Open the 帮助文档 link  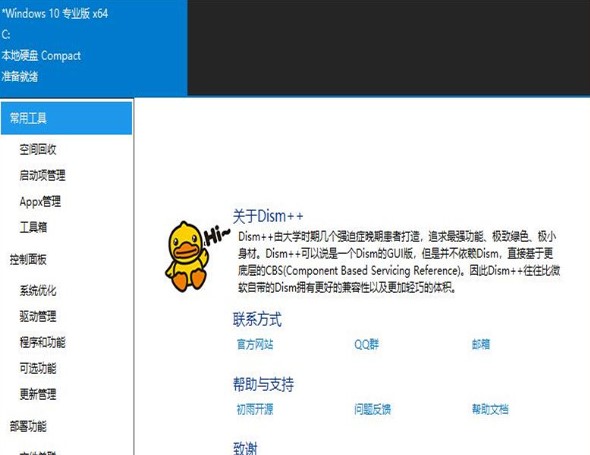coord(490,409)
